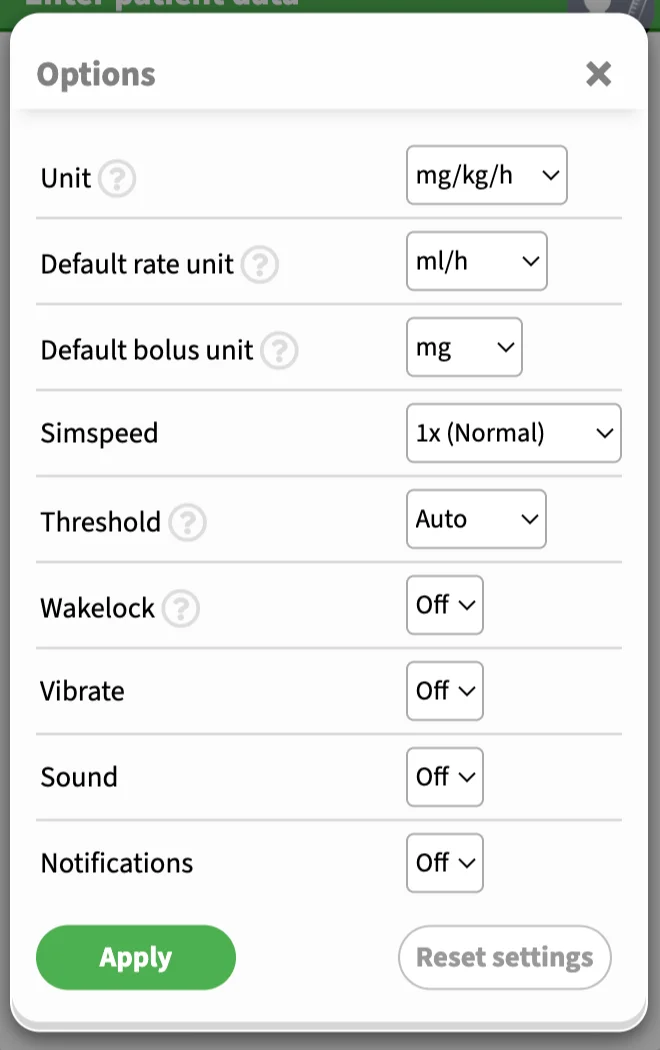660x1050 pixels.
Task: Click the Options dialog title
Action: pos(96,74)
